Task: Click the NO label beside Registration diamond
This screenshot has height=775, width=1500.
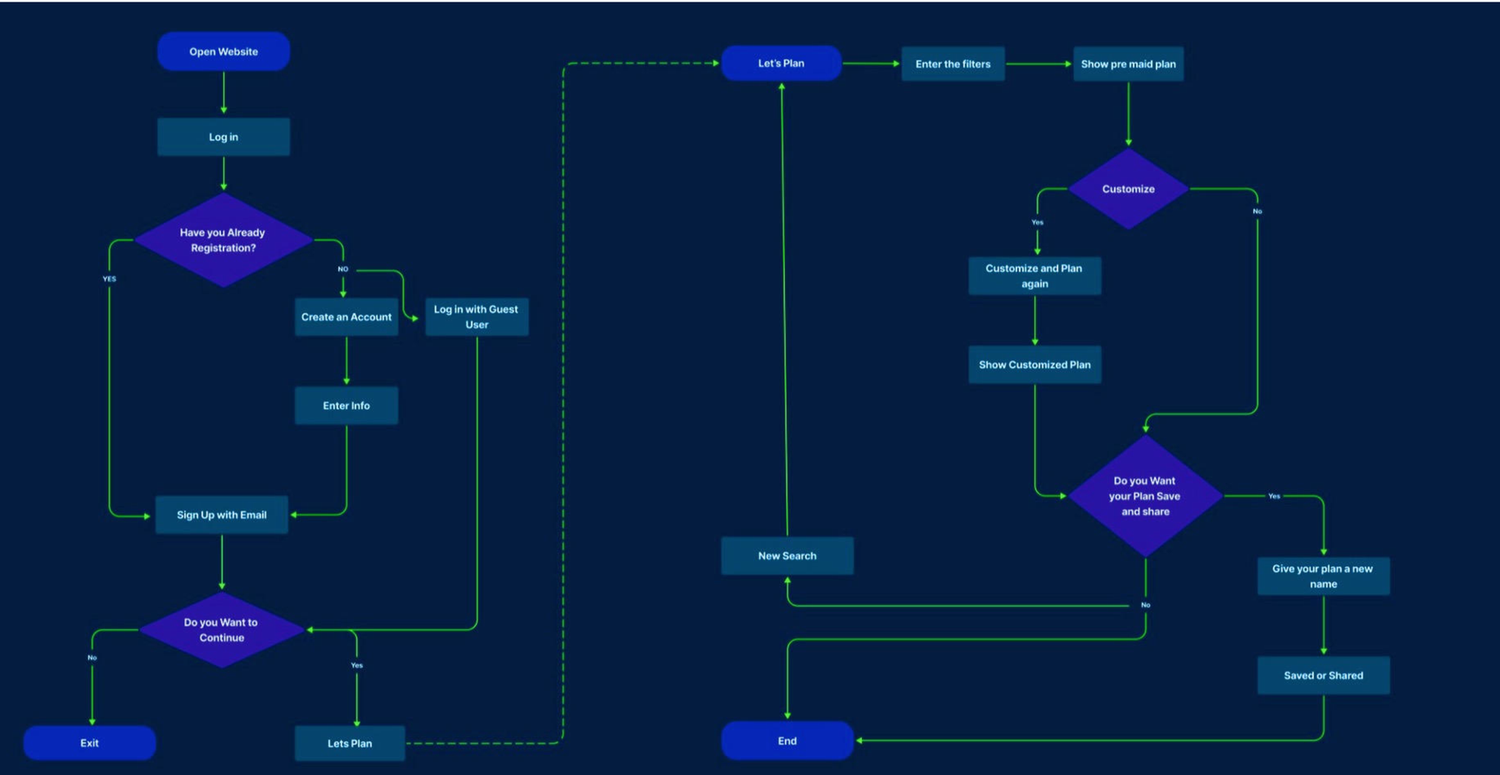Action: pos(343,269)
